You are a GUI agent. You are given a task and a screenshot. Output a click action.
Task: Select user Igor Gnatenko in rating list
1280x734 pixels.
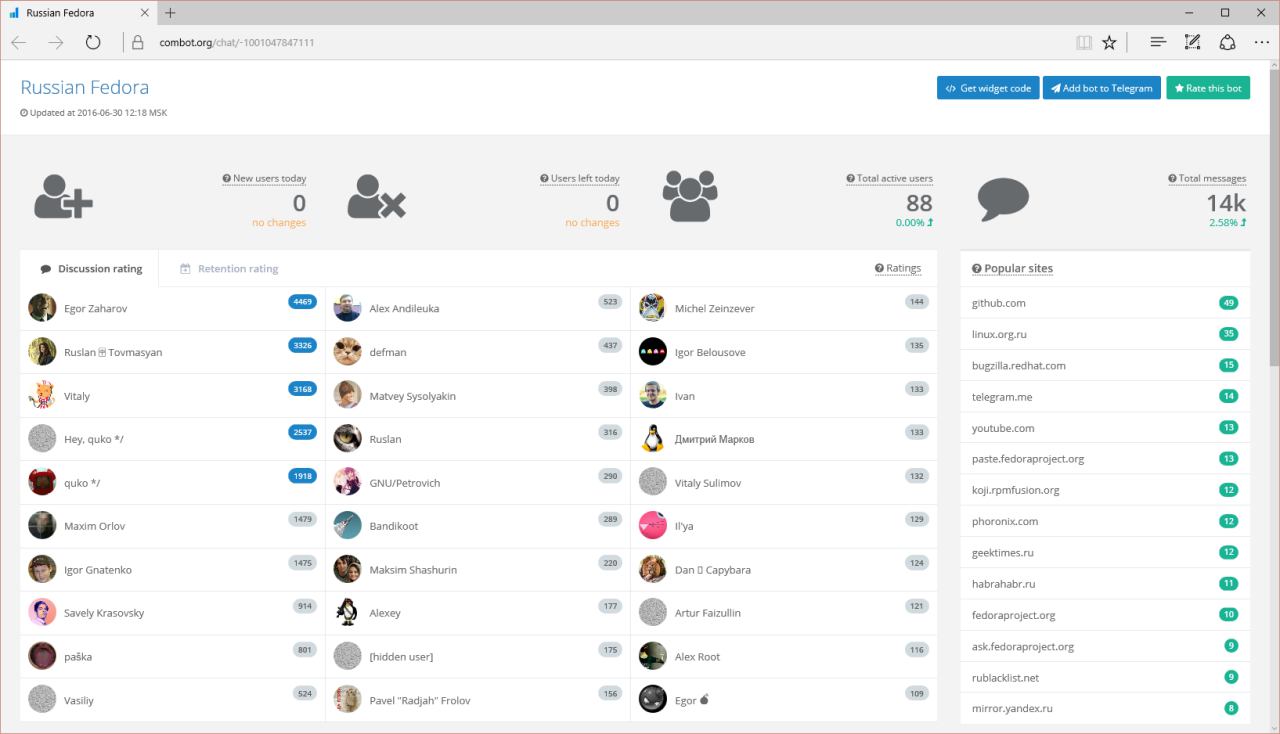pyautogui.click(x=173, y=570)
